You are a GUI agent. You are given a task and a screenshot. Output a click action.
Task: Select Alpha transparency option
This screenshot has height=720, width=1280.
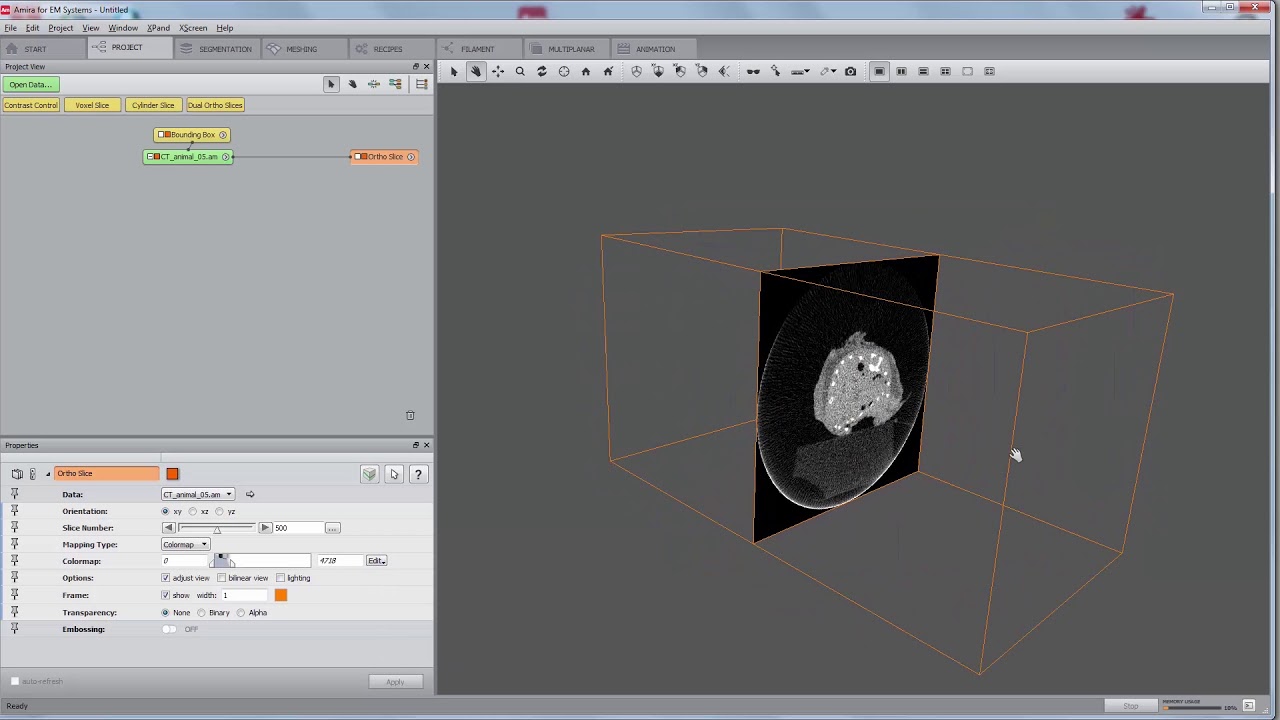241,612
